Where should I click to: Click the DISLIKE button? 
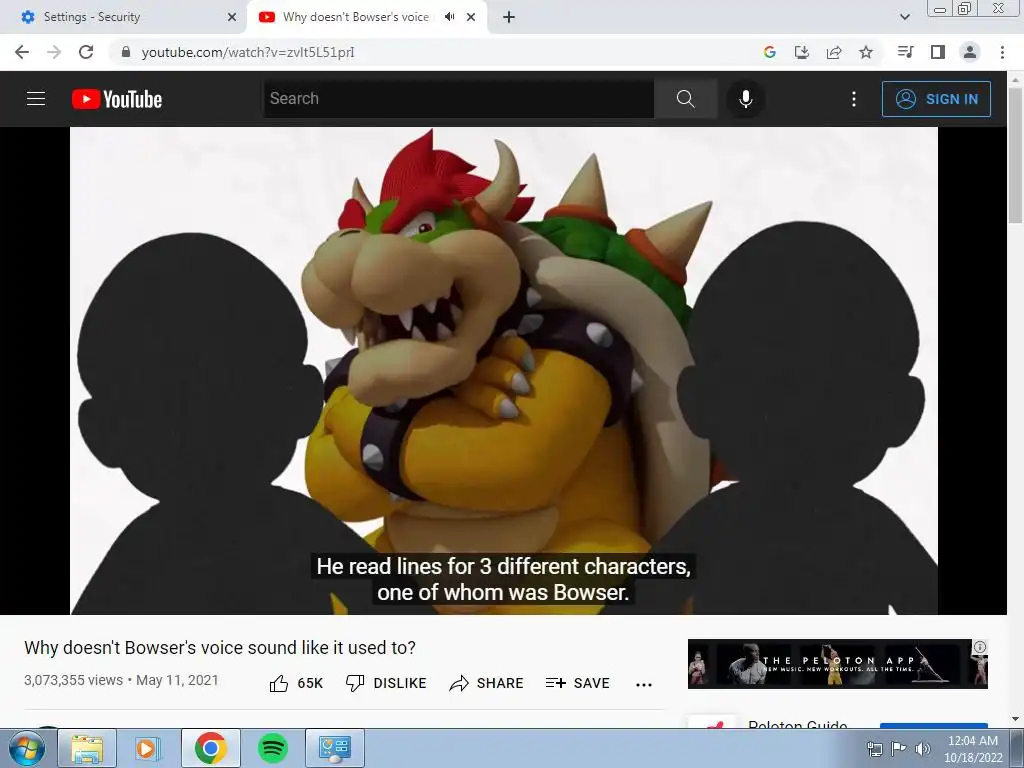coord(386,683)
